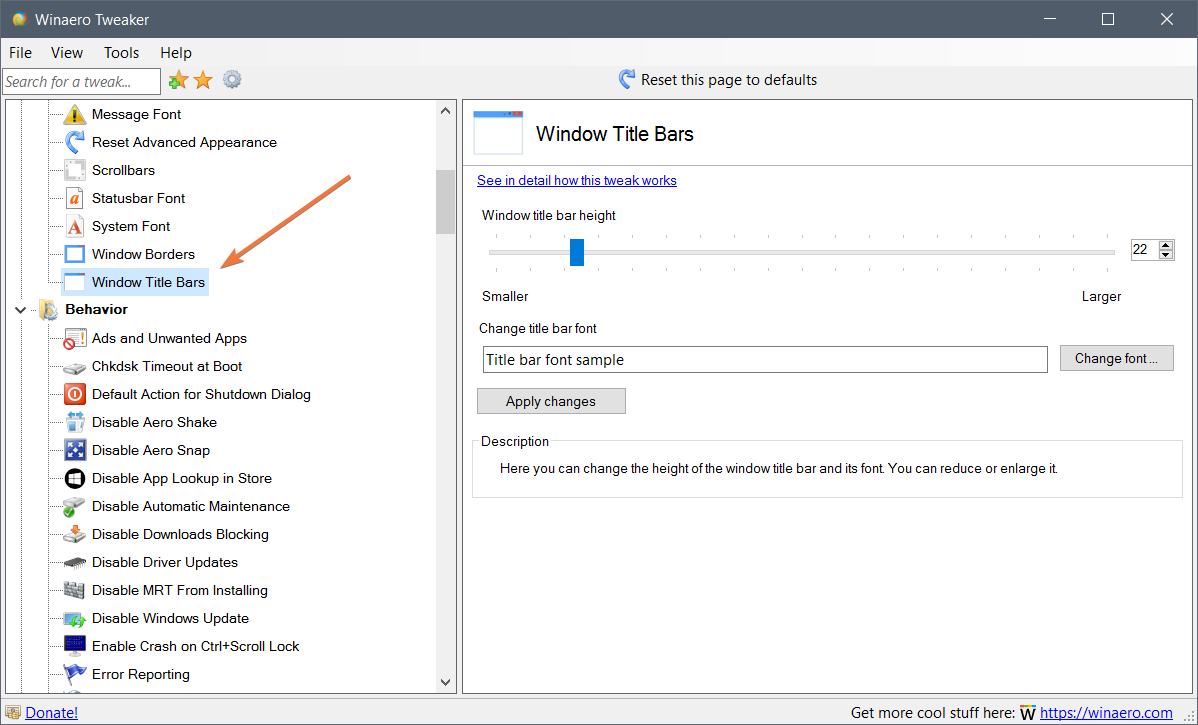Click in the Search for a tweak field

point(82,81)
